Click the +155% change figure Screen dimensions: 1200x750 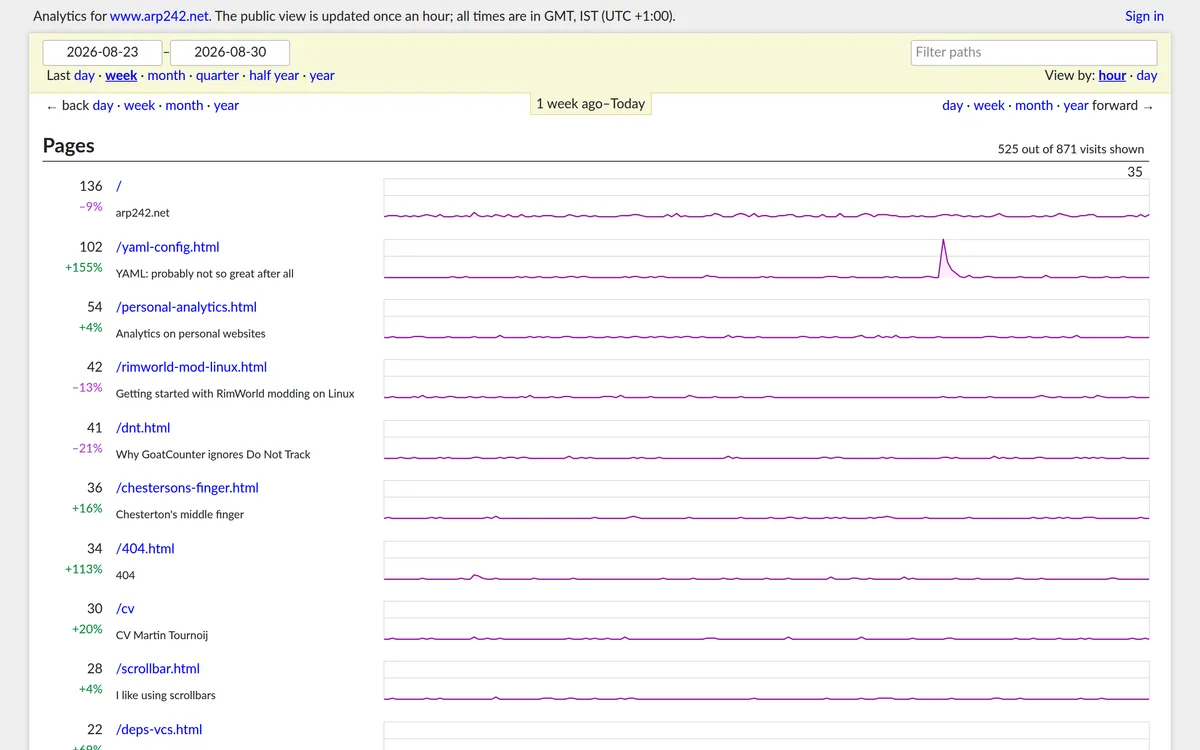coord(84,267)
